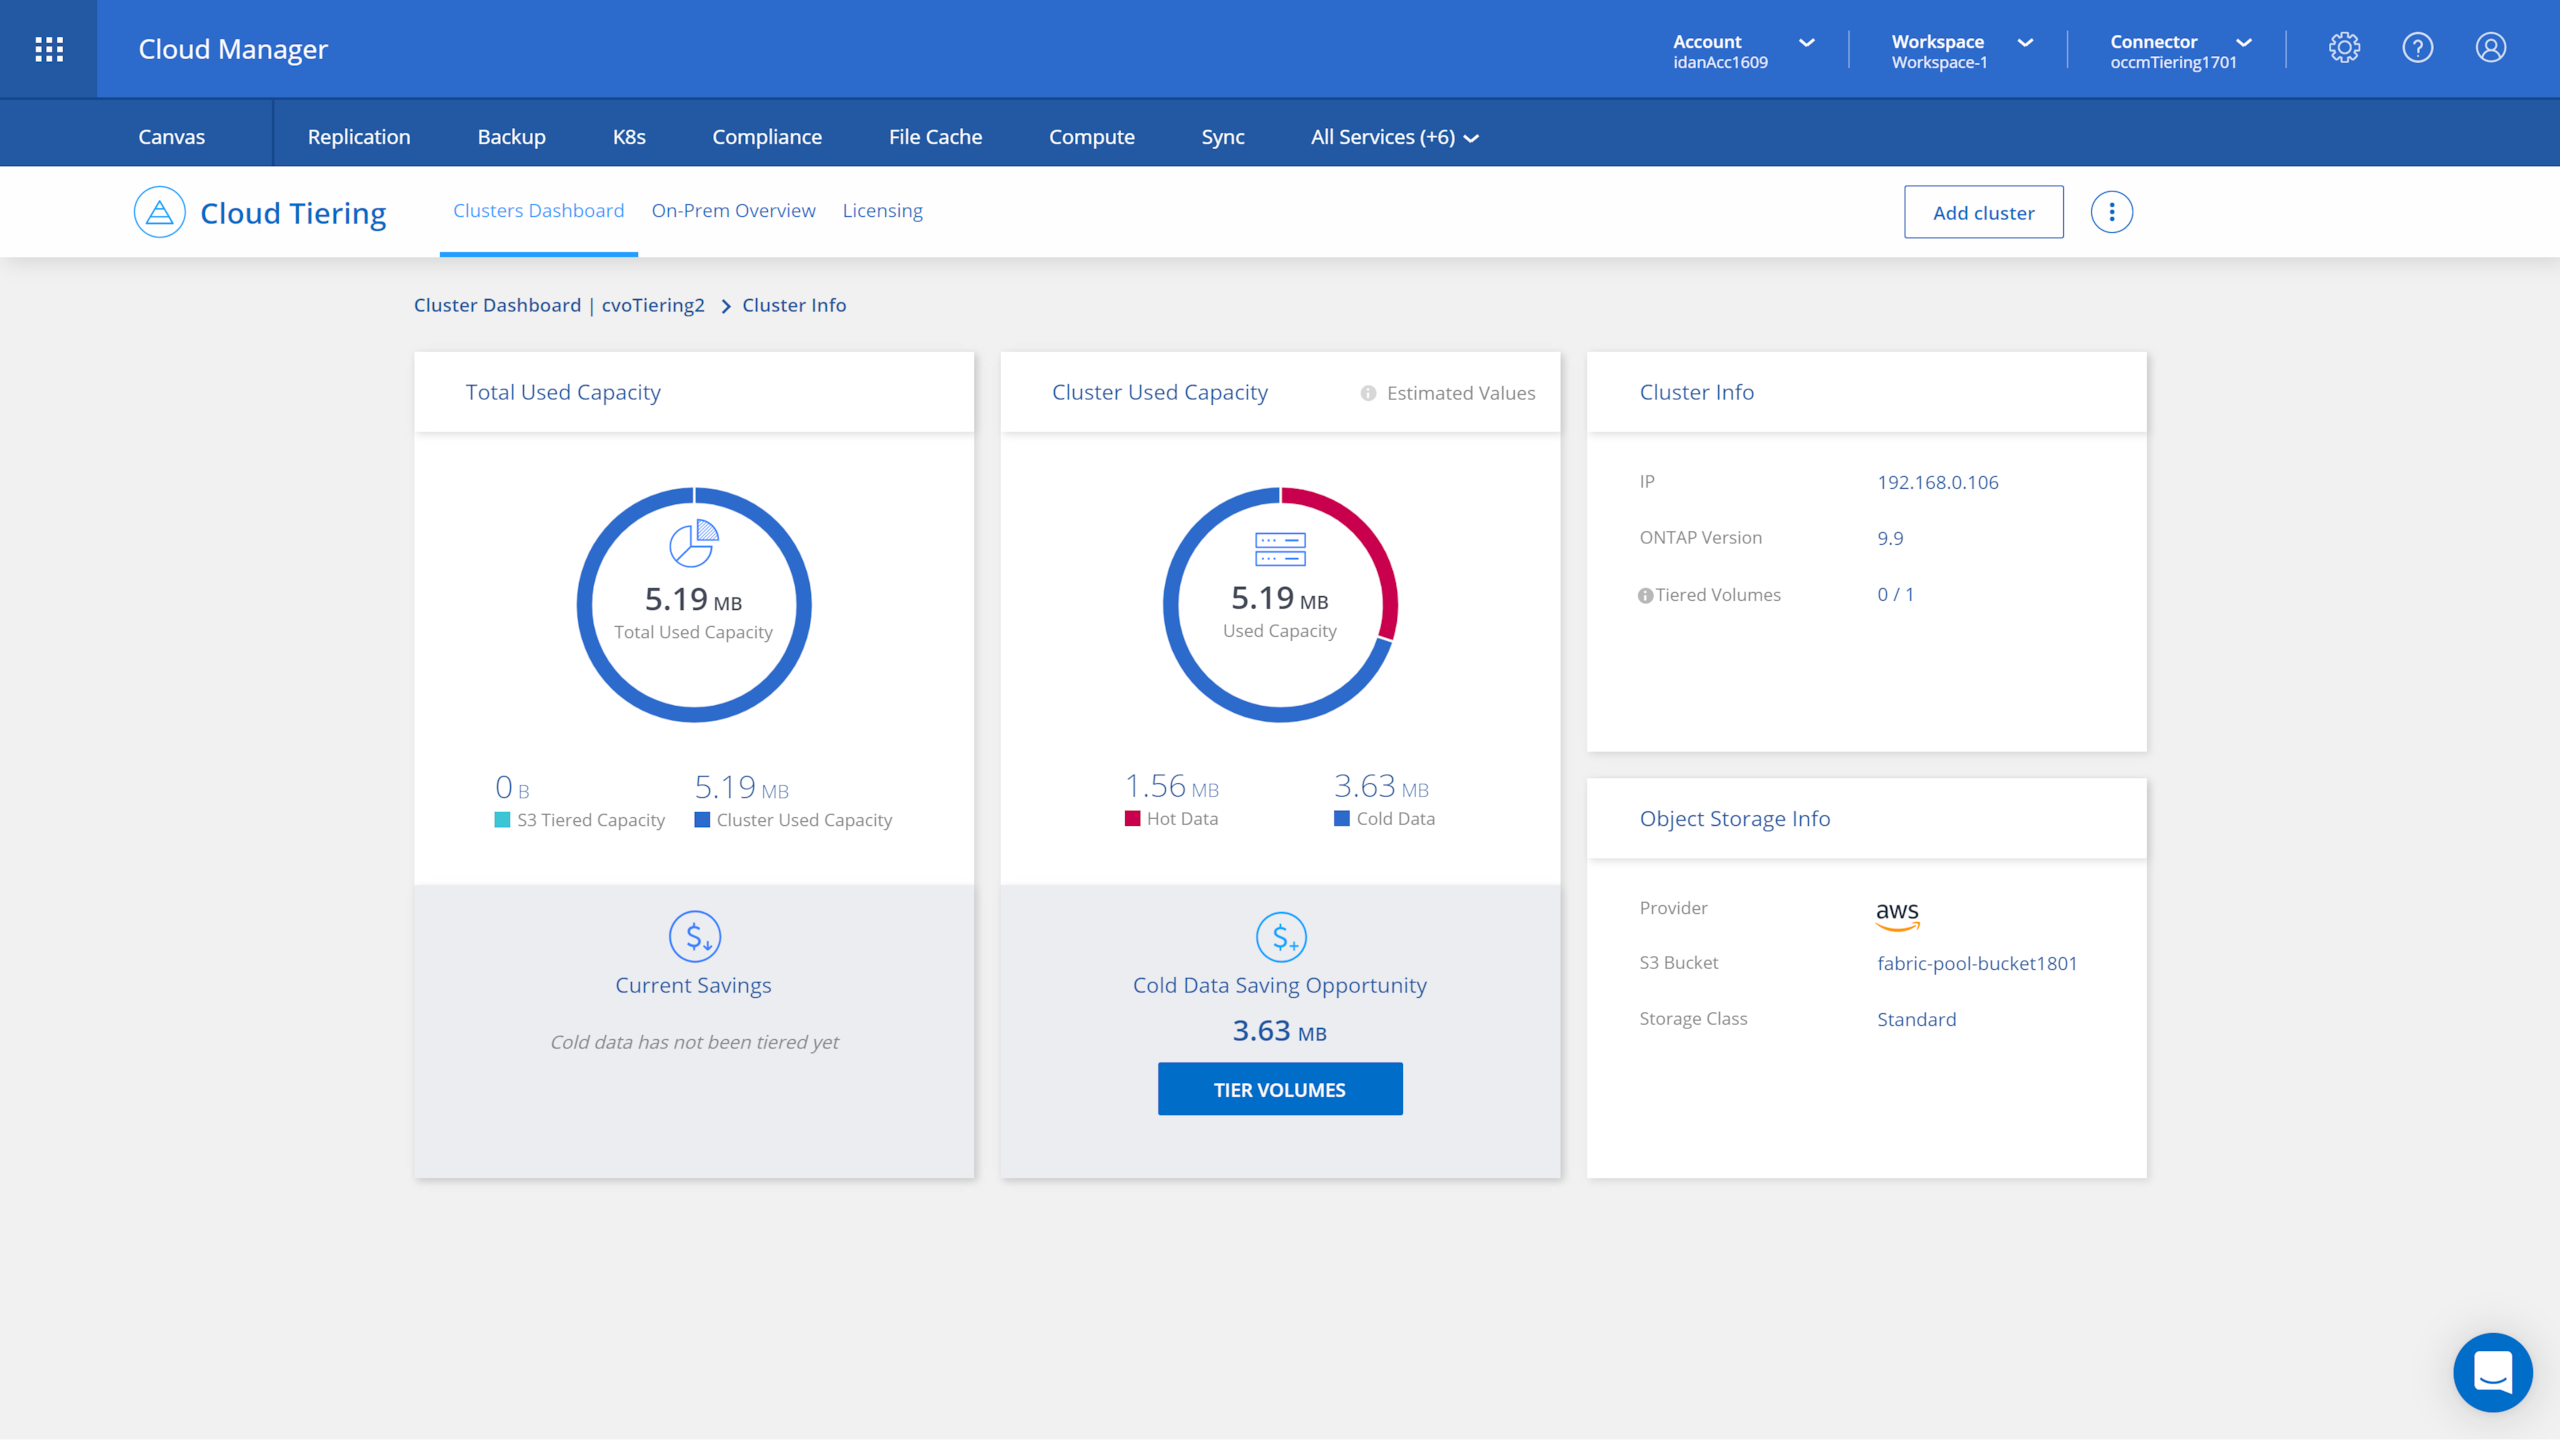The image size is (2560, 1440).
Task: Click the Tiered Volumes info icon
Action: 1645,596
